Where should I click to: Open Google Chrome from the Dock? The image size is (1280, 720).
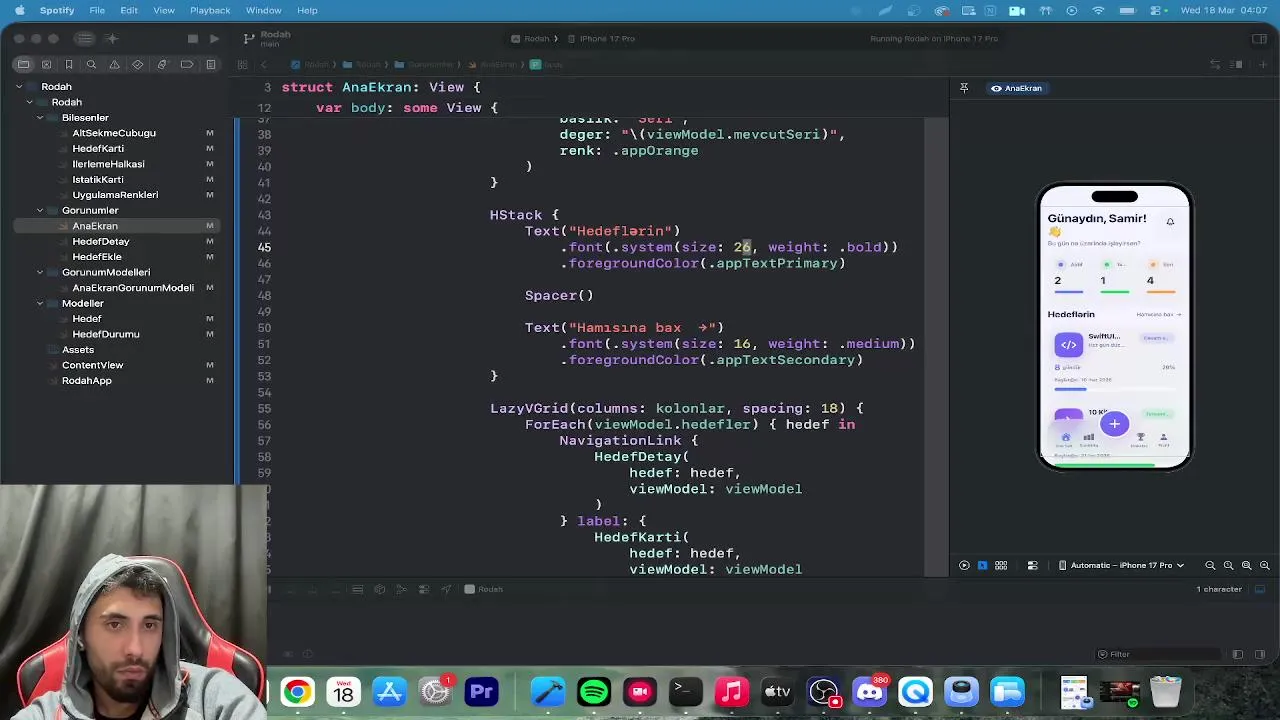[x=297, y=692]
